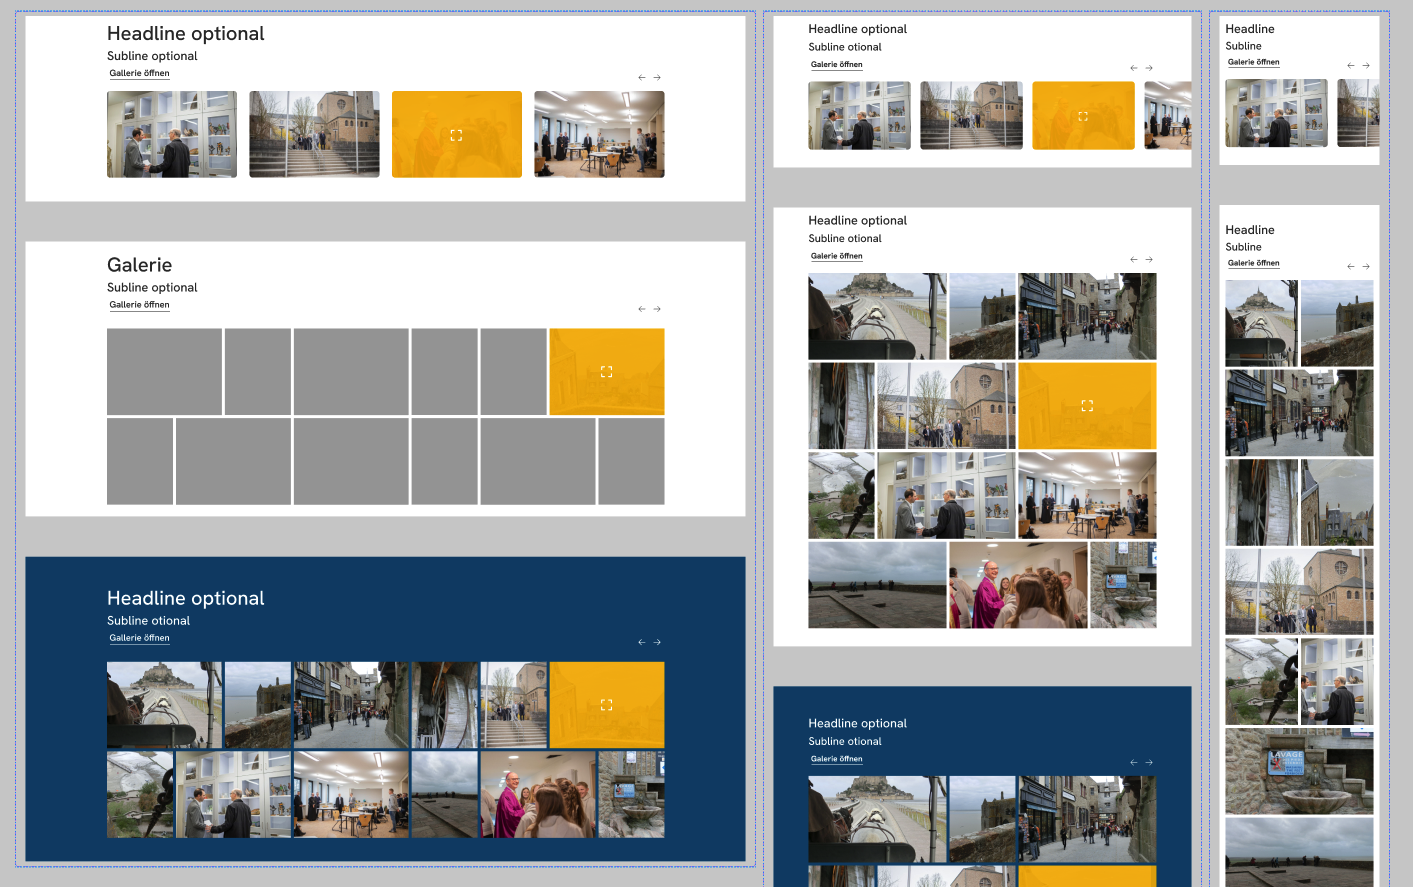
Task: Open 'Gallerie öffnen' link under the 'Galerie' heading
Action: pyautogui.click(x=139, y=305)
